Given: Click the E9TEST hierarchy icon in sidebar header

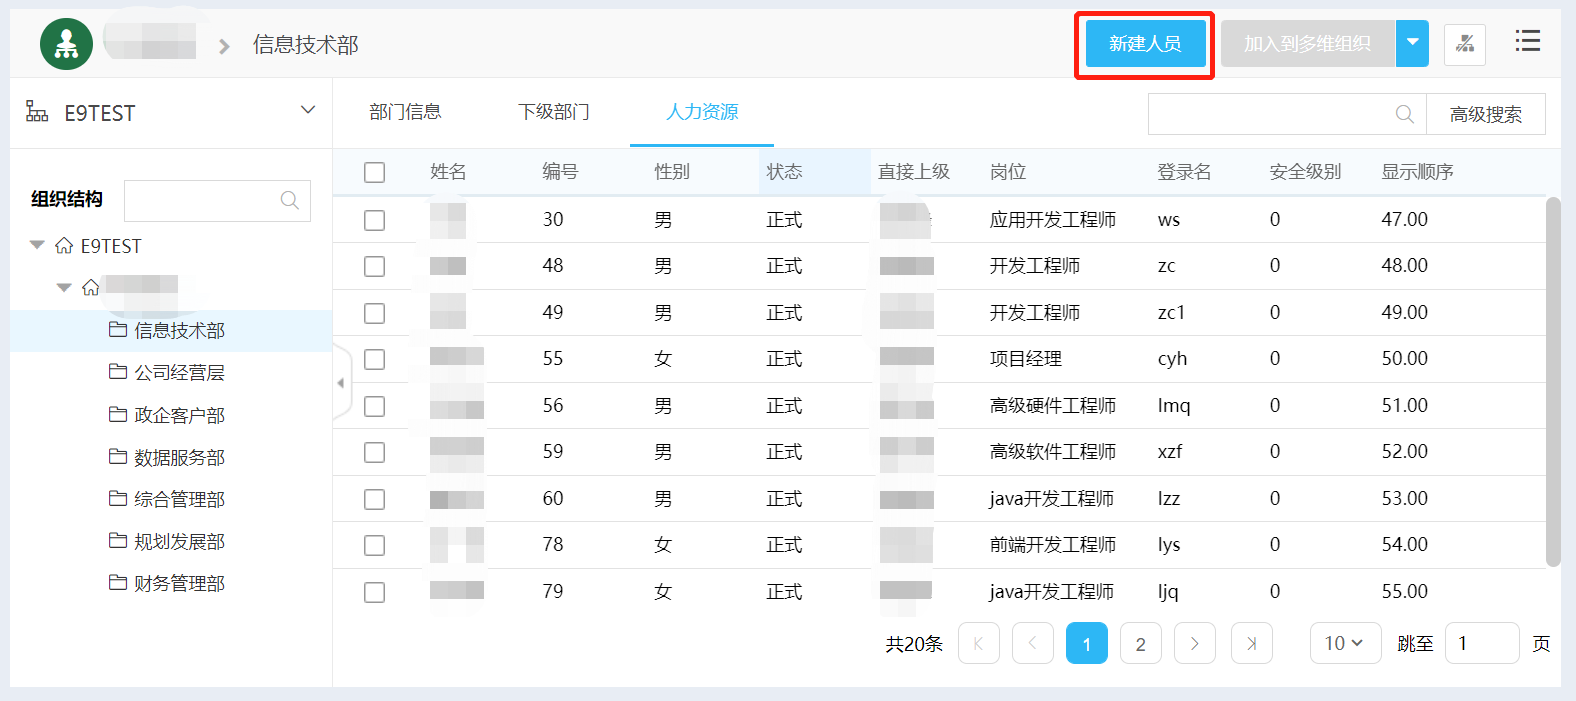Looking at the screenshot, I should [37, 112].
